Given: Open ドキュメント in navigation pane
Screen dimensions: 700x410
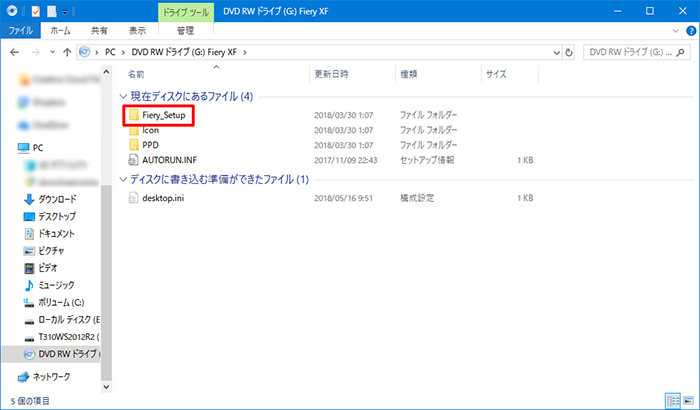Looking at the screenshot, I should coord(49,234).
